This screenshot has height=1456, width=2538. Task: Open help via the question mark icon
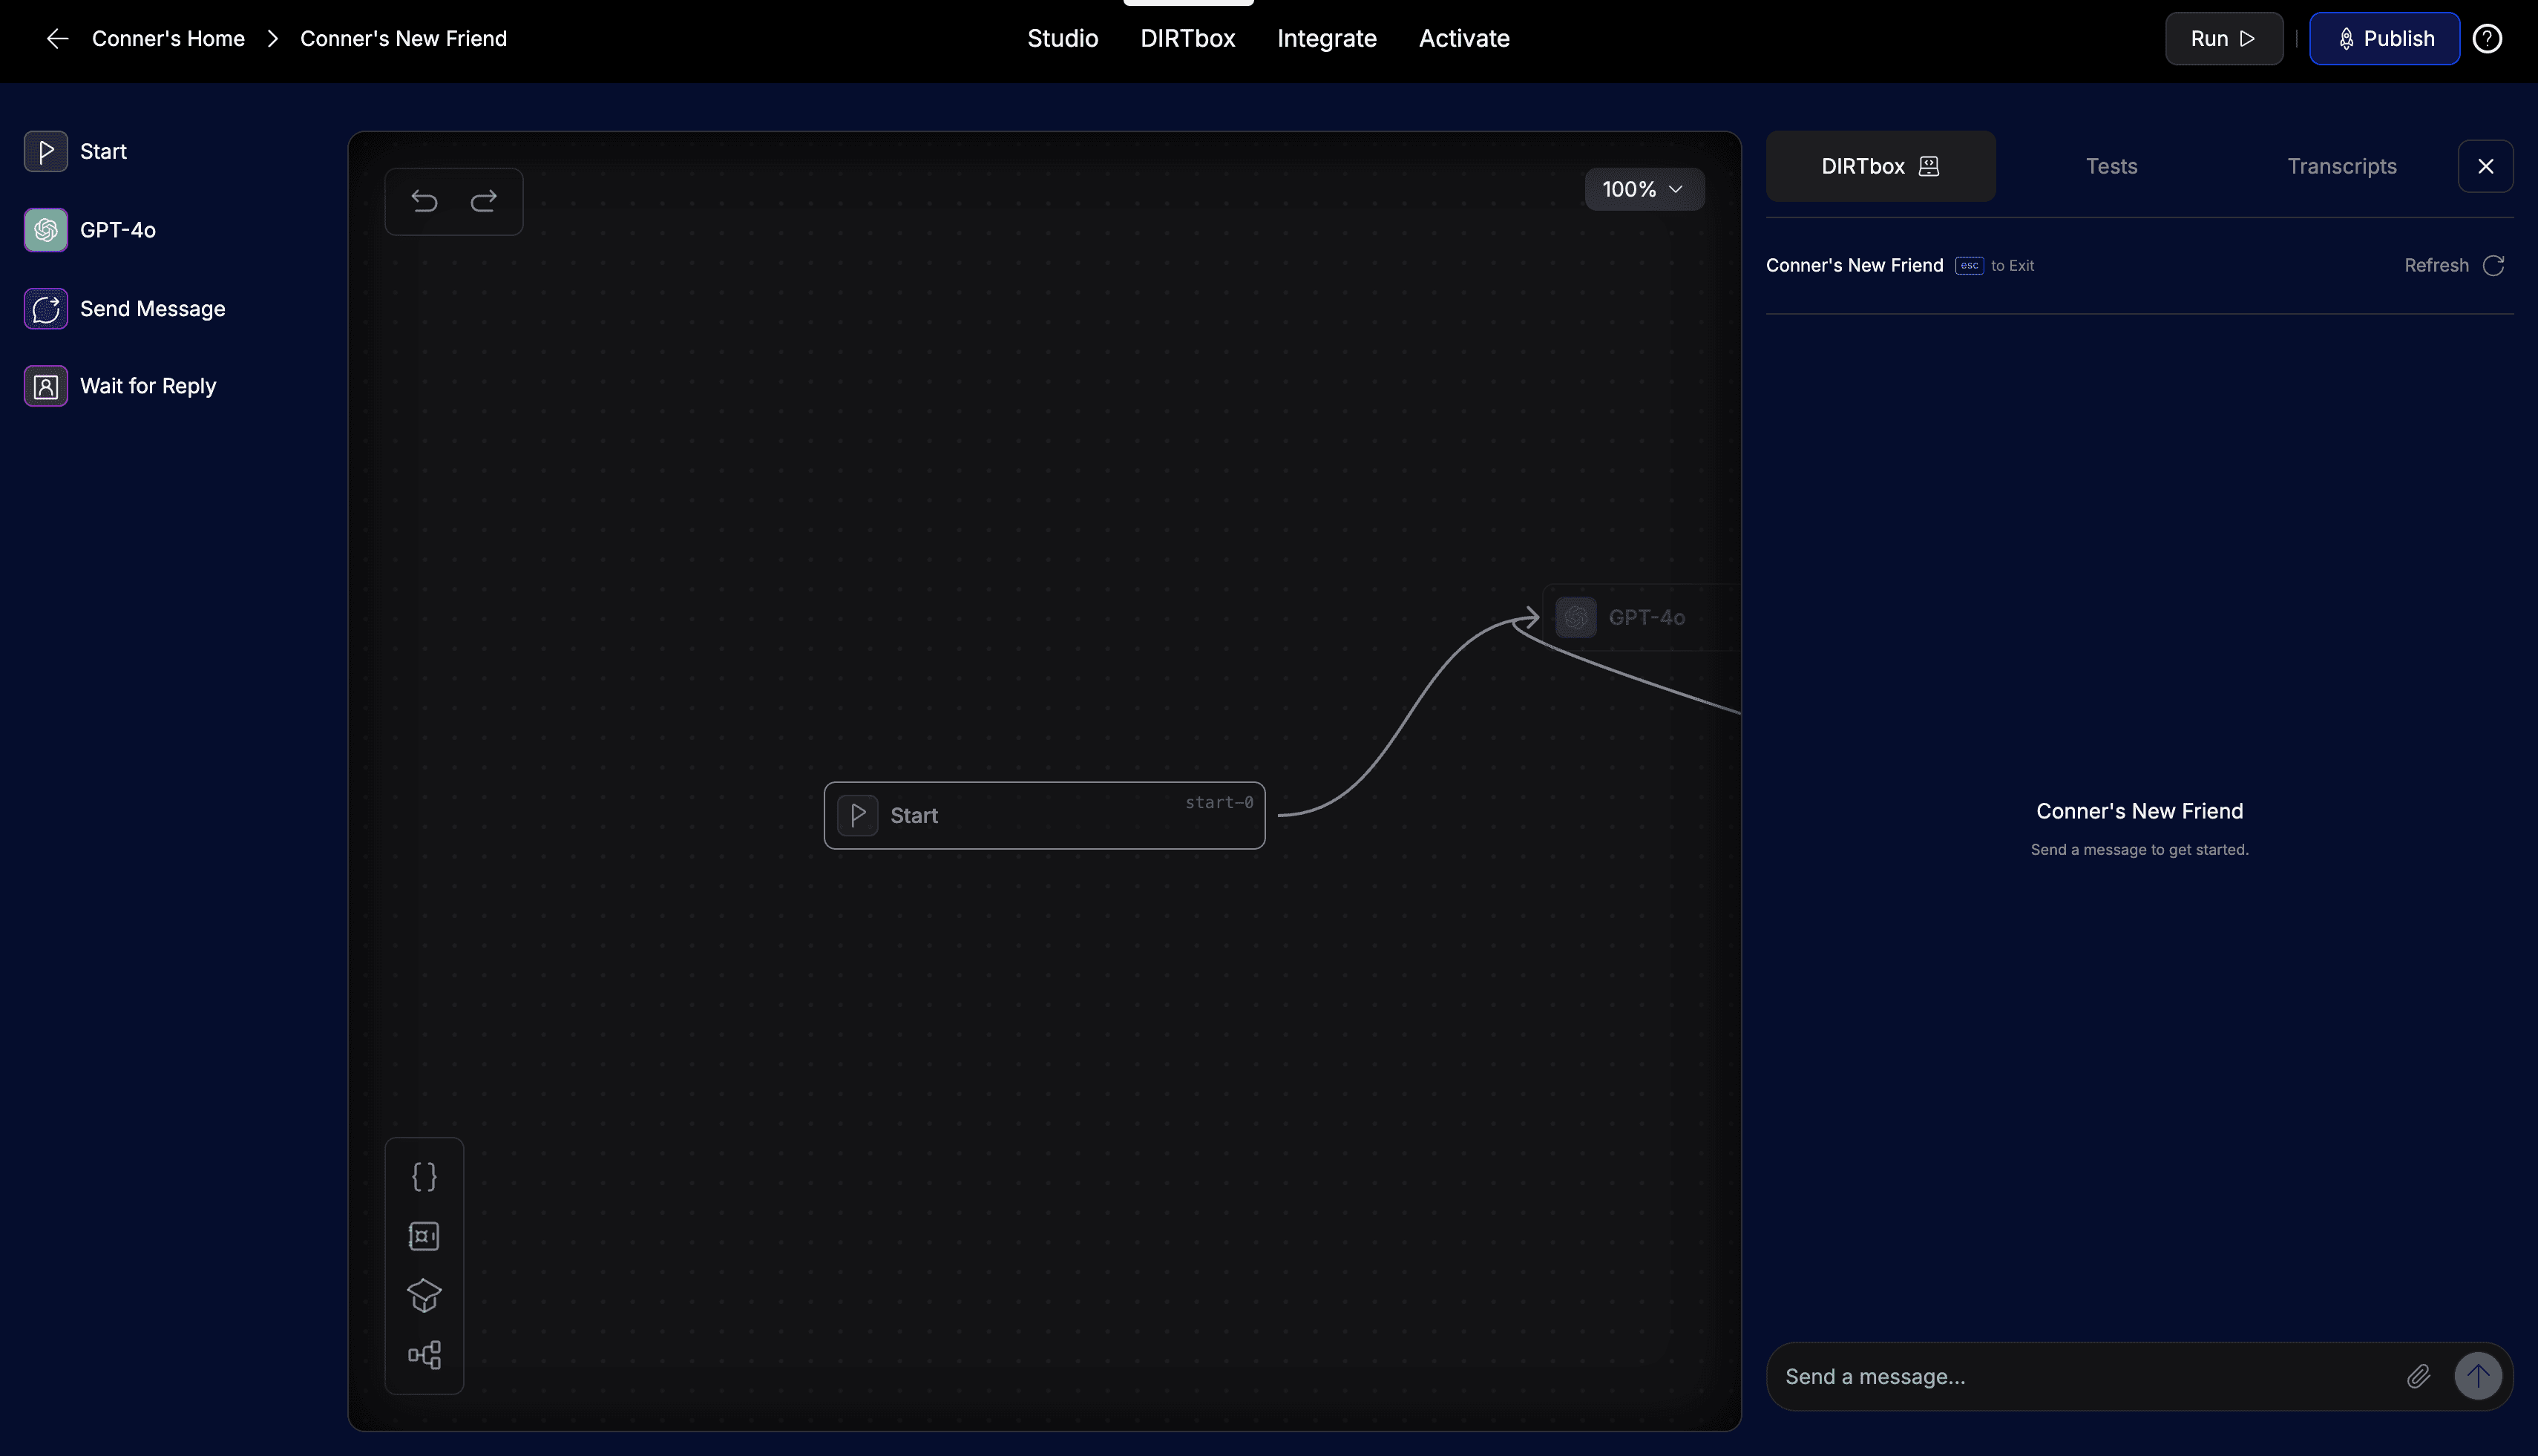(2487, 38)
